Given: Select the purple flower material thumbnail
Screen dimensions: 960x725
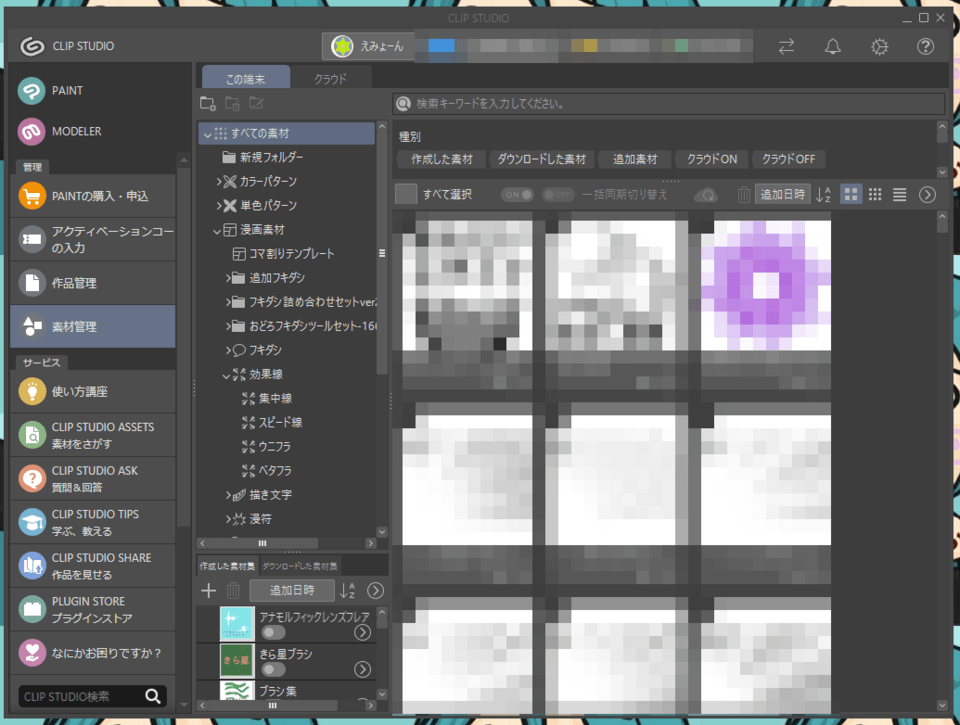Looking at the screenshot, I should click(x=765, y=285).
